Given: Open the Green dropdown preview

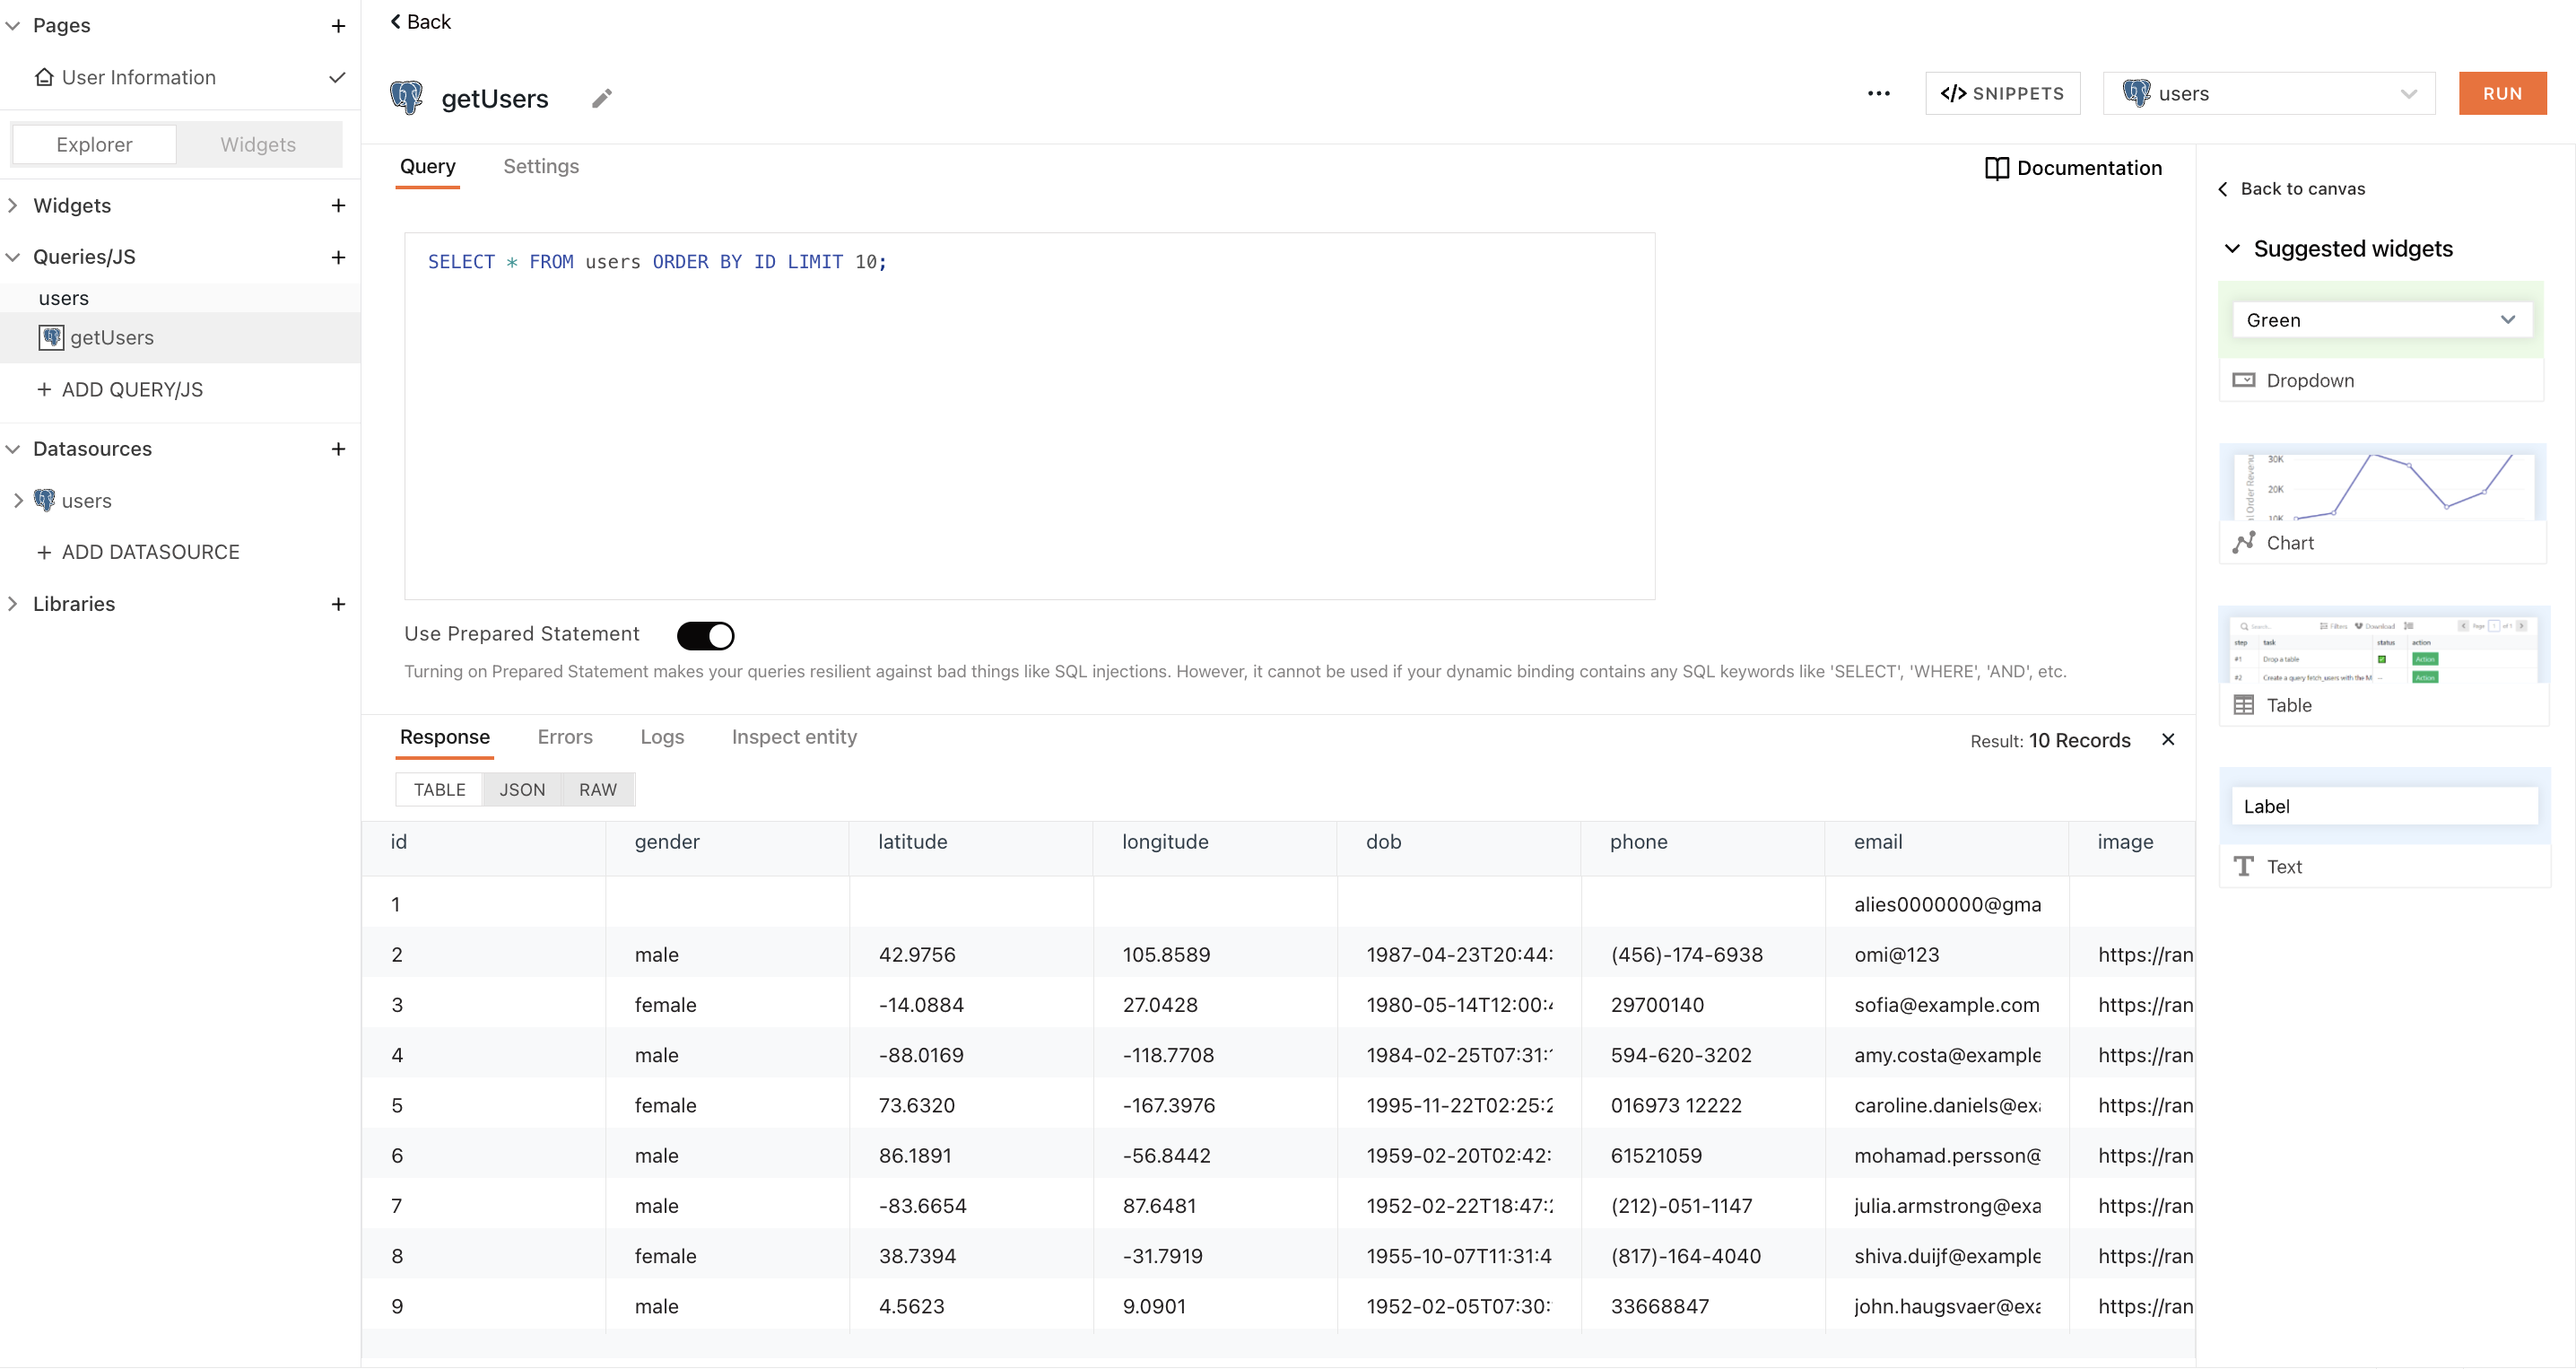Looking at the screenshot, I should tap(2381, 320).
